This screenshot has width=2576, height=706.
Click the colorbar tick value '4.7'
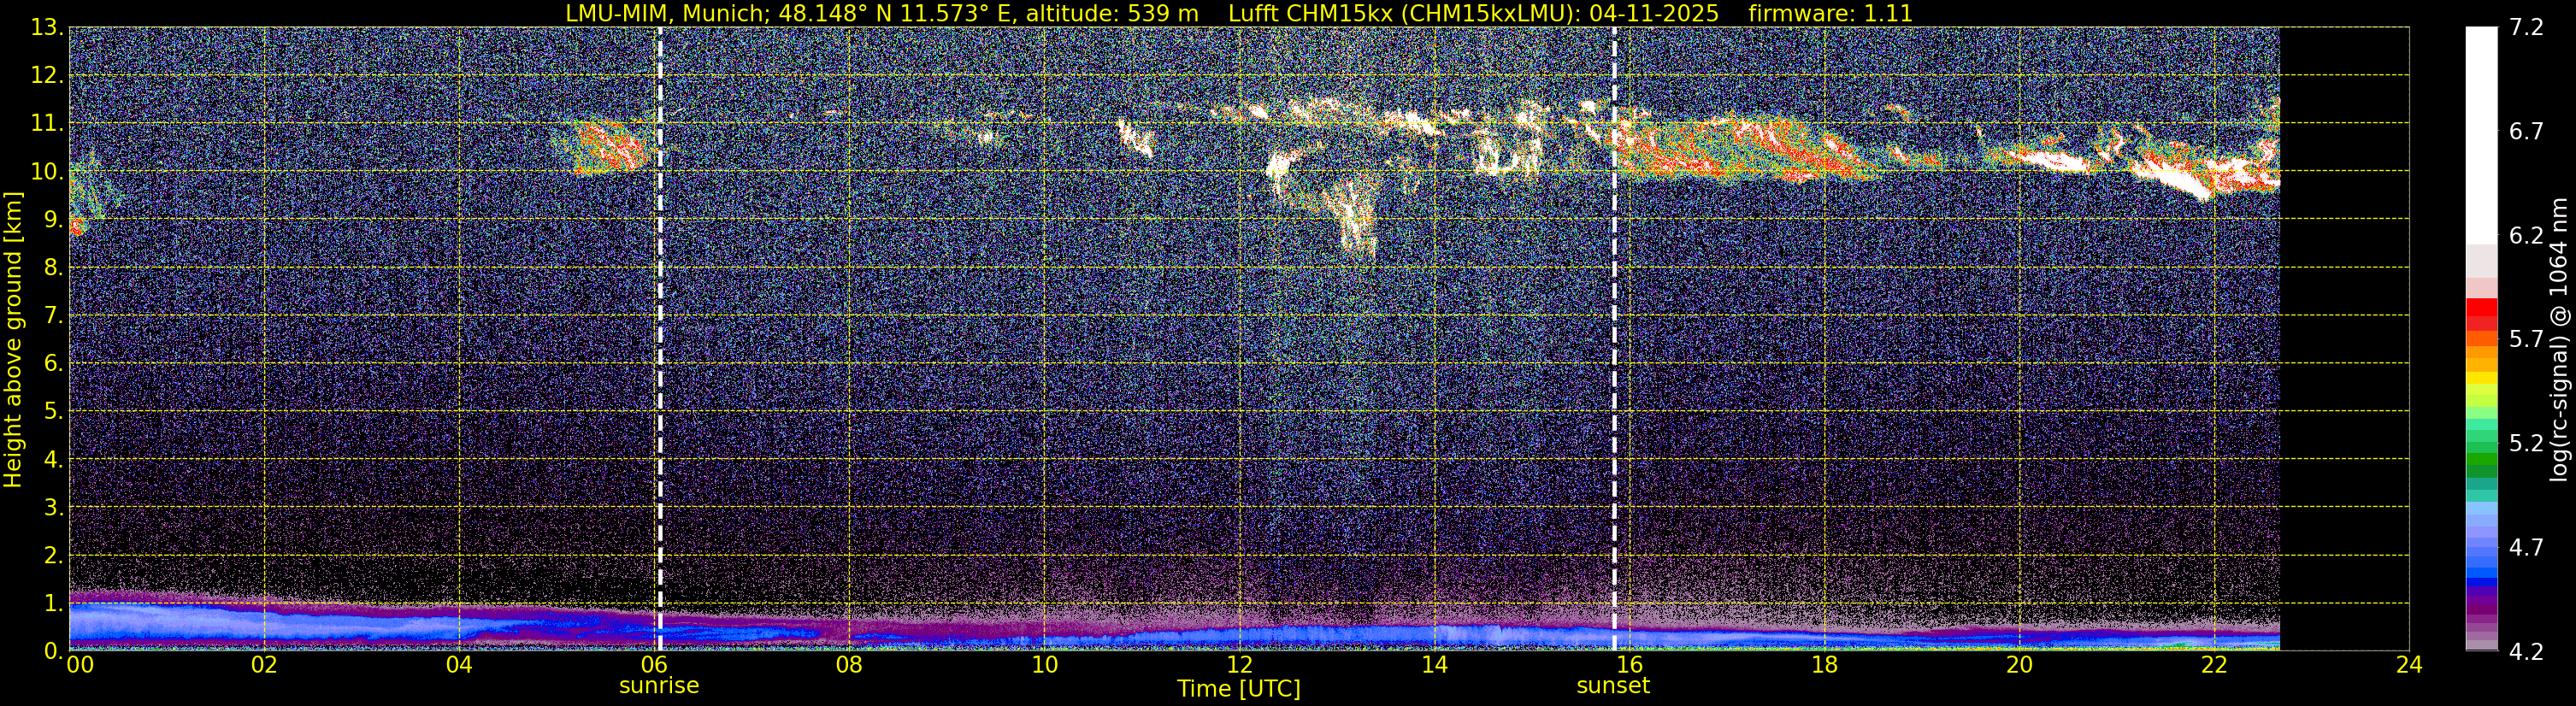[2526, 548]
